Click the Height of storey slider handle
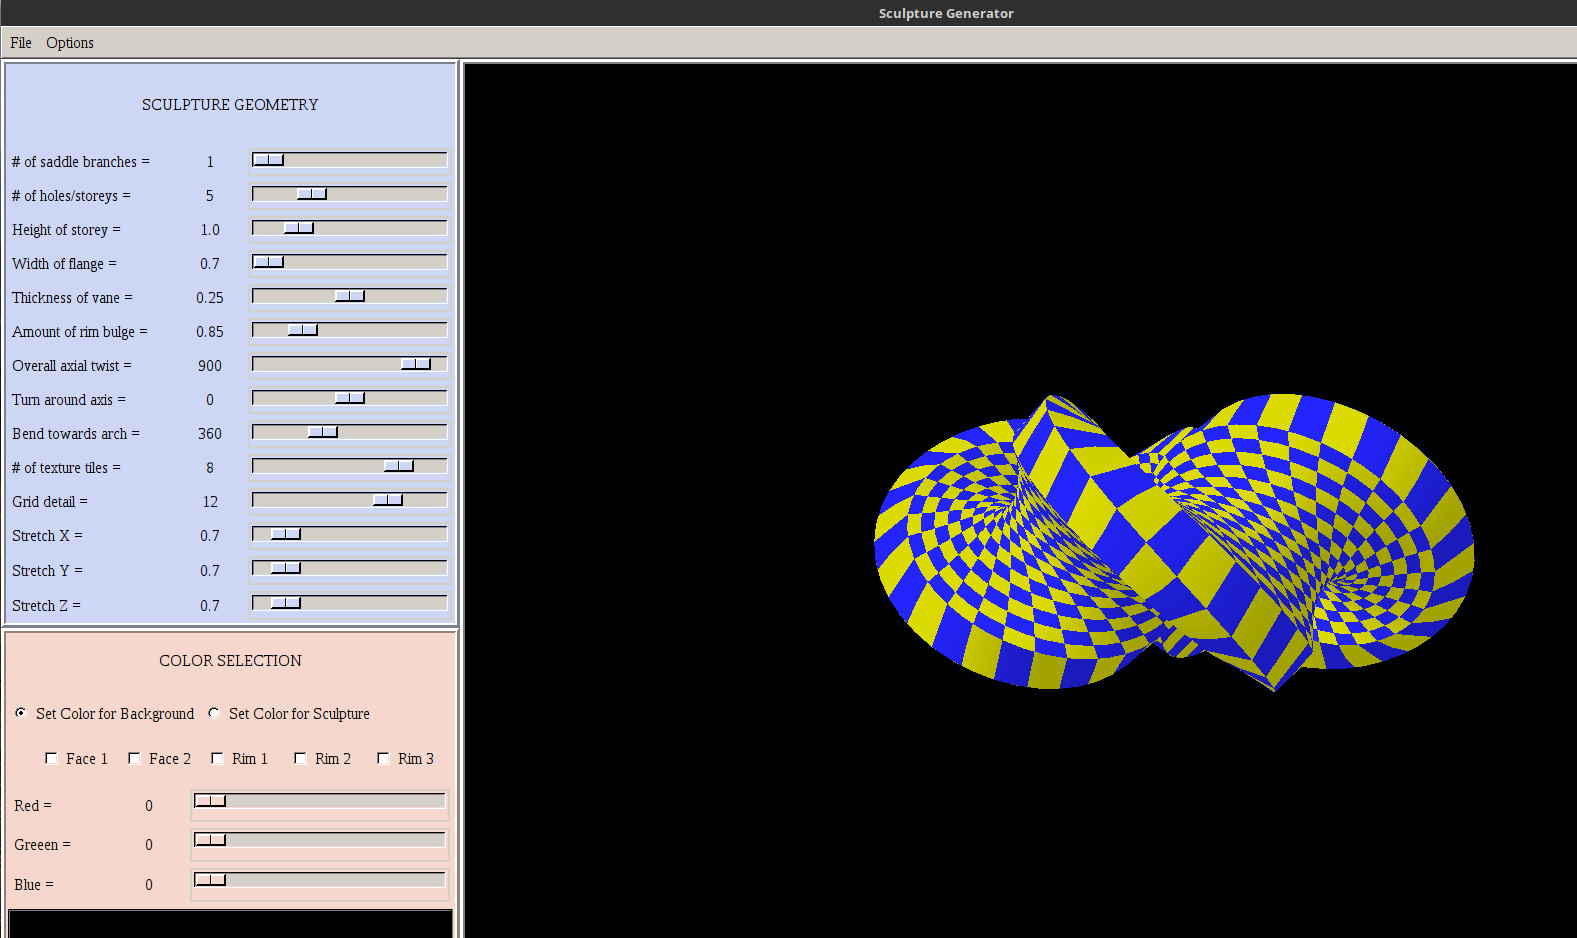The width and height of the screenshot is (1577, 938). pyautogui.click(x=299, y=228)
